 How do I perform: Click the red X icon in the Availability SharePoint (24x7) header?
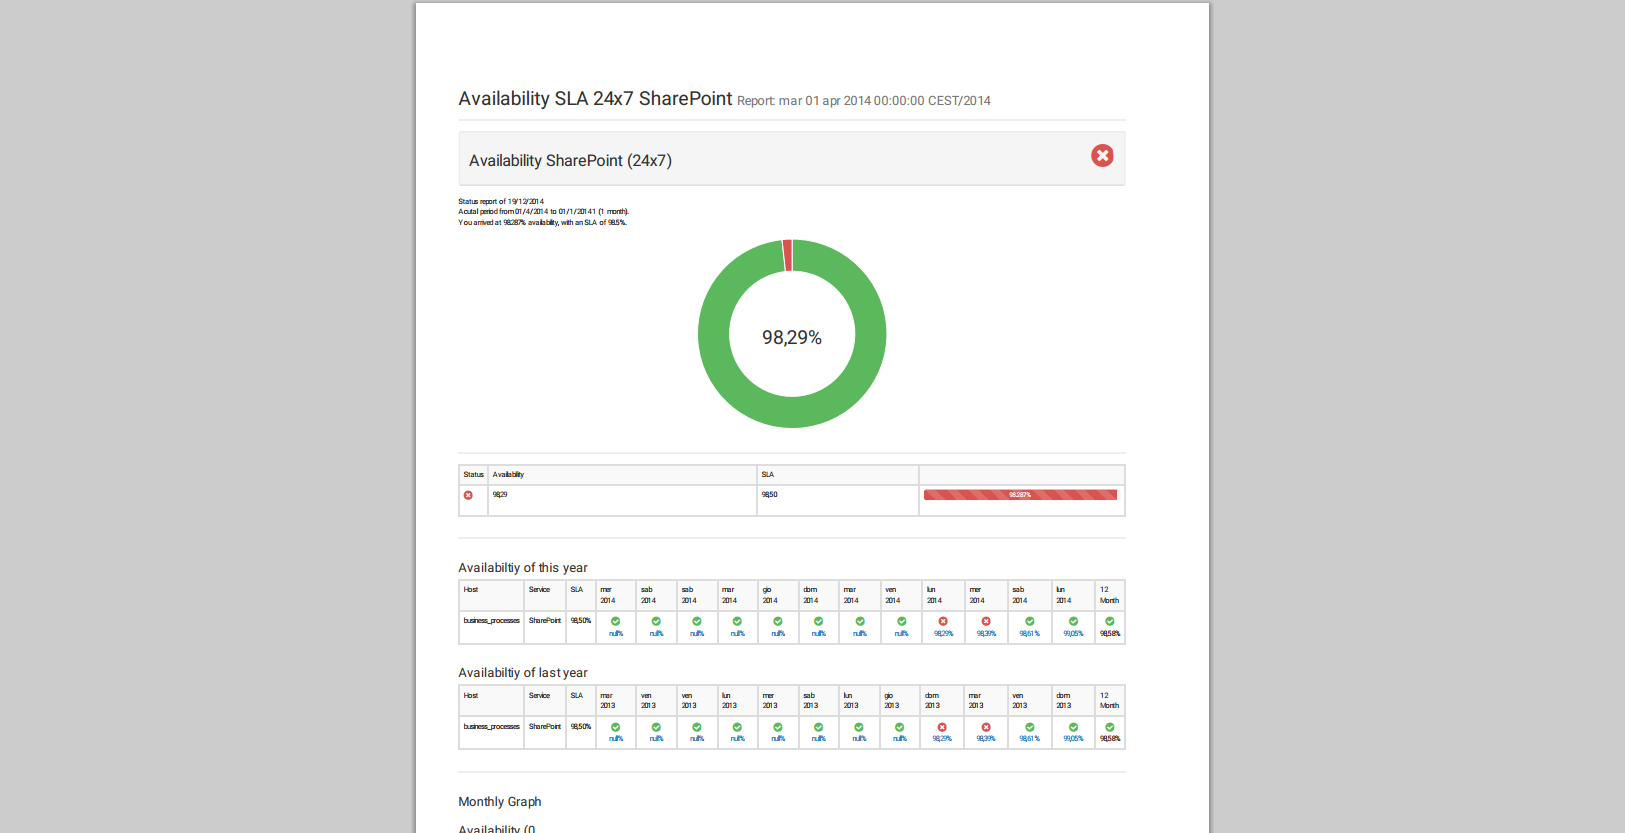click(x=1102, y=155)
